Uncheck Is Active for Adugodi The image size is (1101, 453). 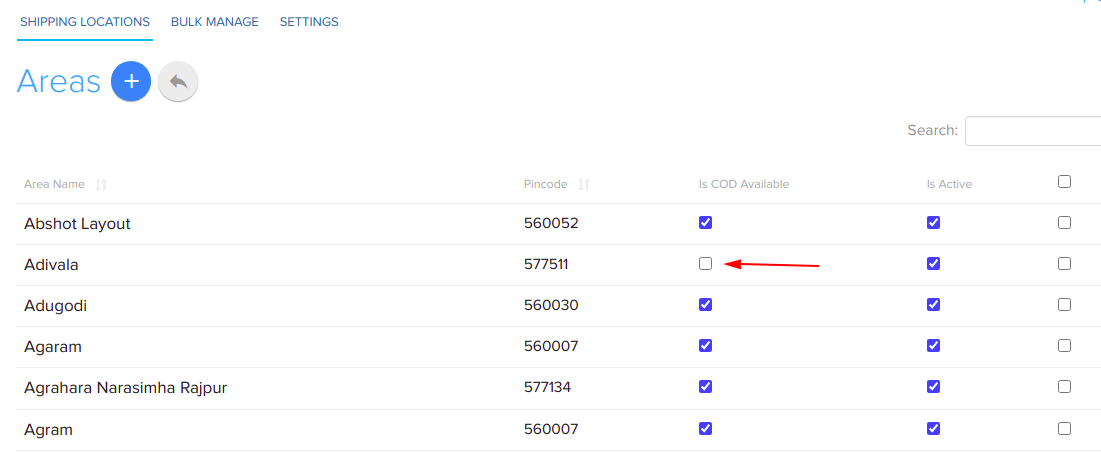[x=933, y=305]
